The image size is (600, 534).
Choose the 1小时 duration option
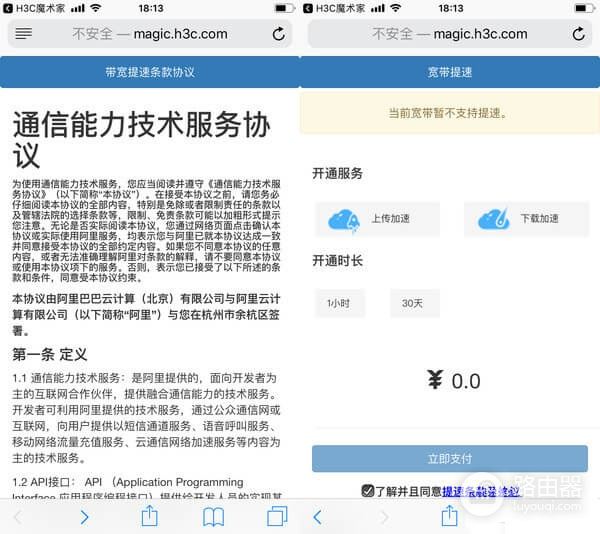click(339, 302)
